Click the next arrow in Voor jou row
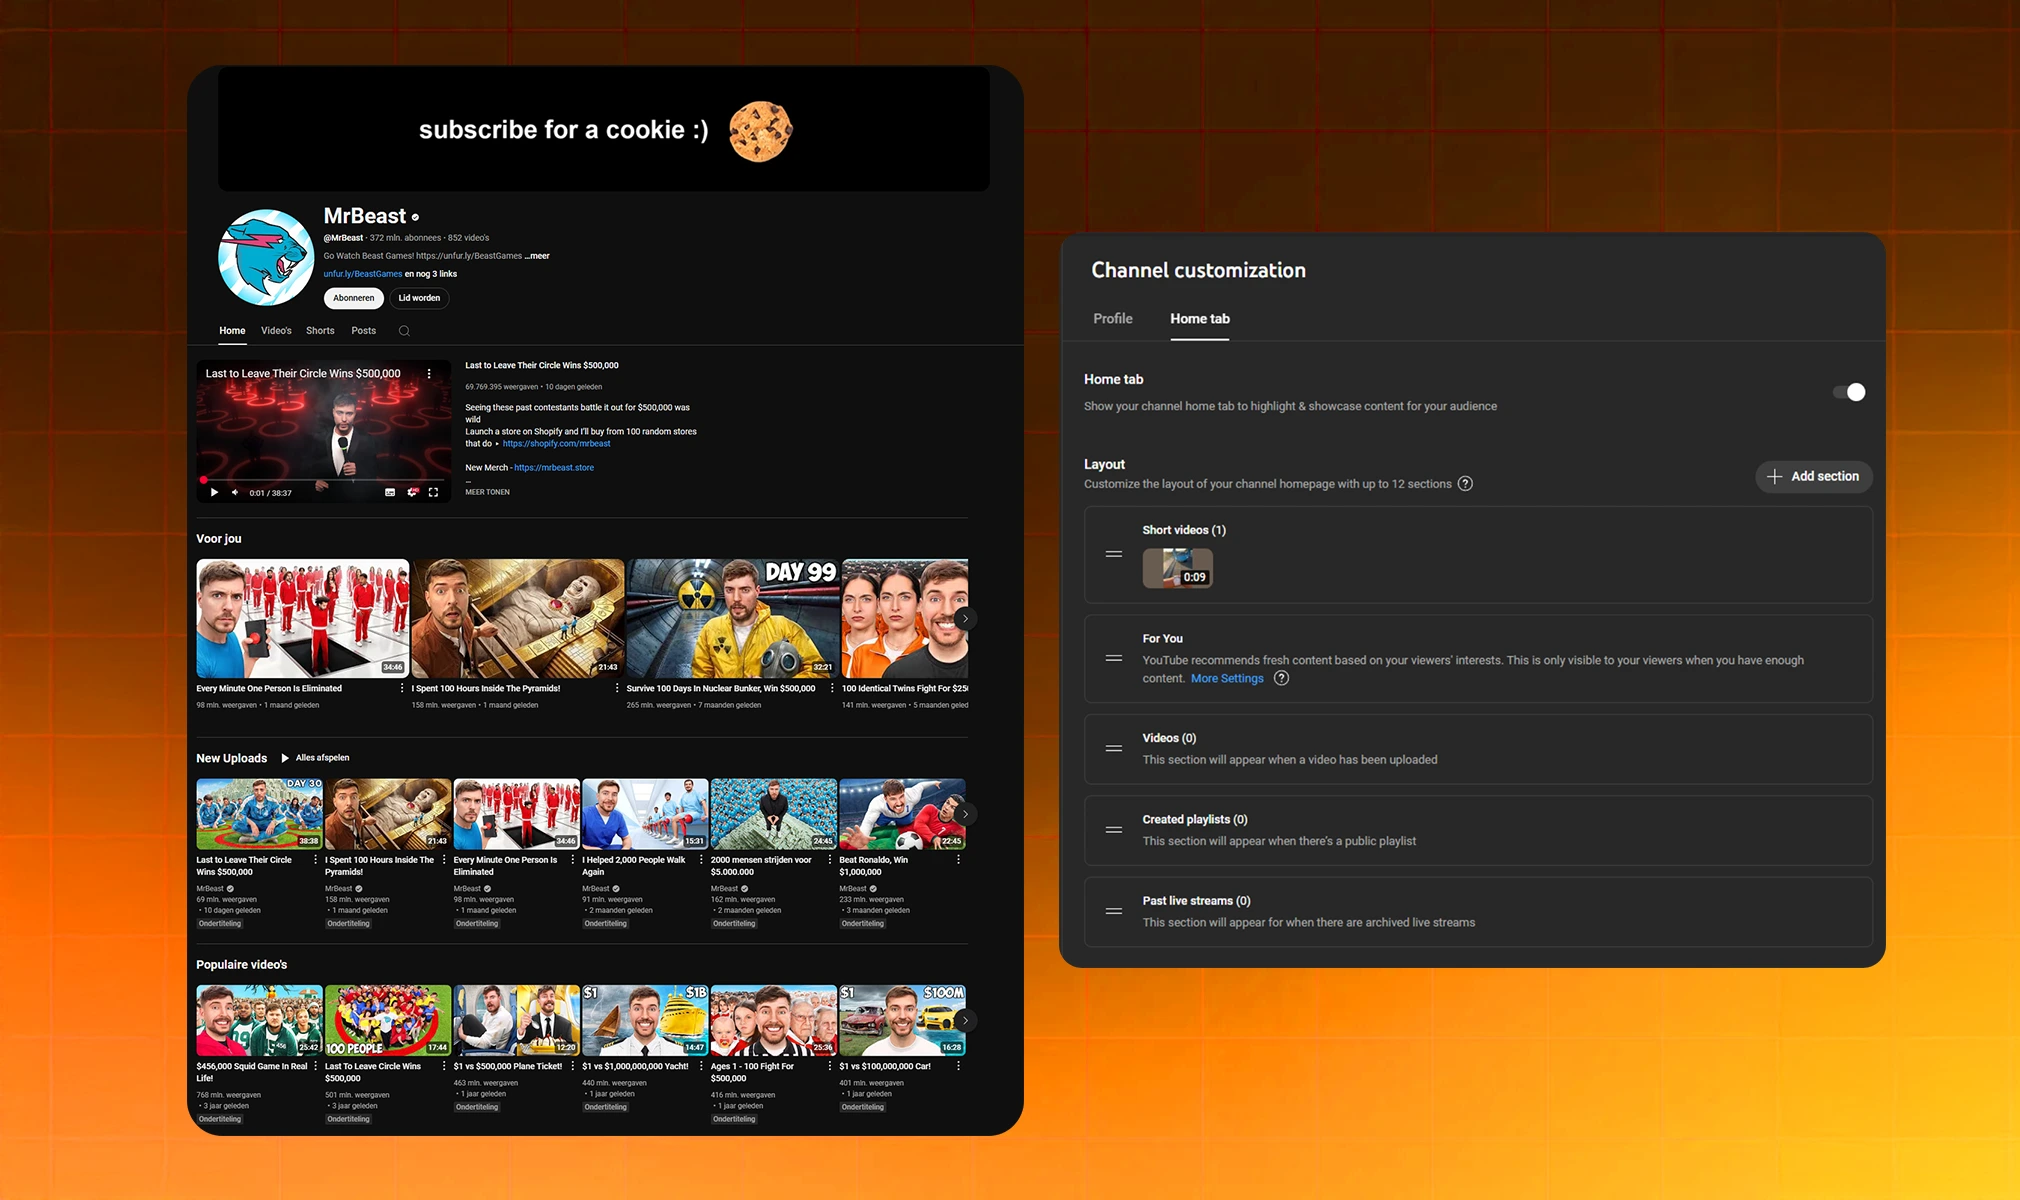 (964, 619)
